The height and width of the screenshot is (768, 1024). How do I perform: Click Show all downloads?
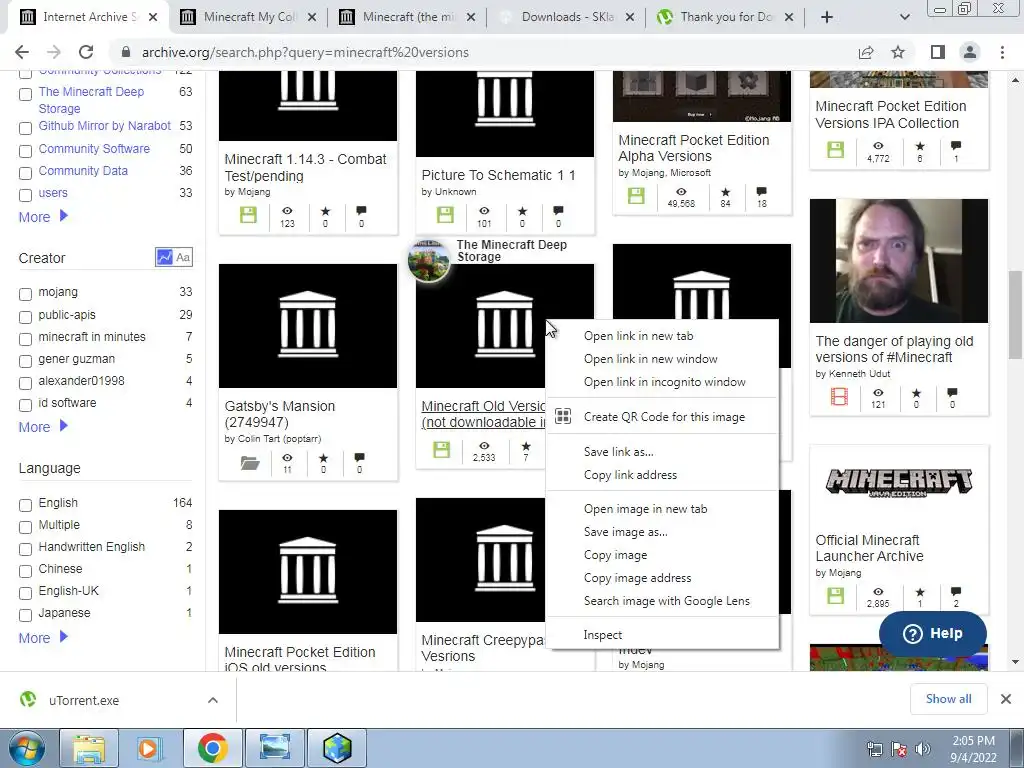click(948, 699)
